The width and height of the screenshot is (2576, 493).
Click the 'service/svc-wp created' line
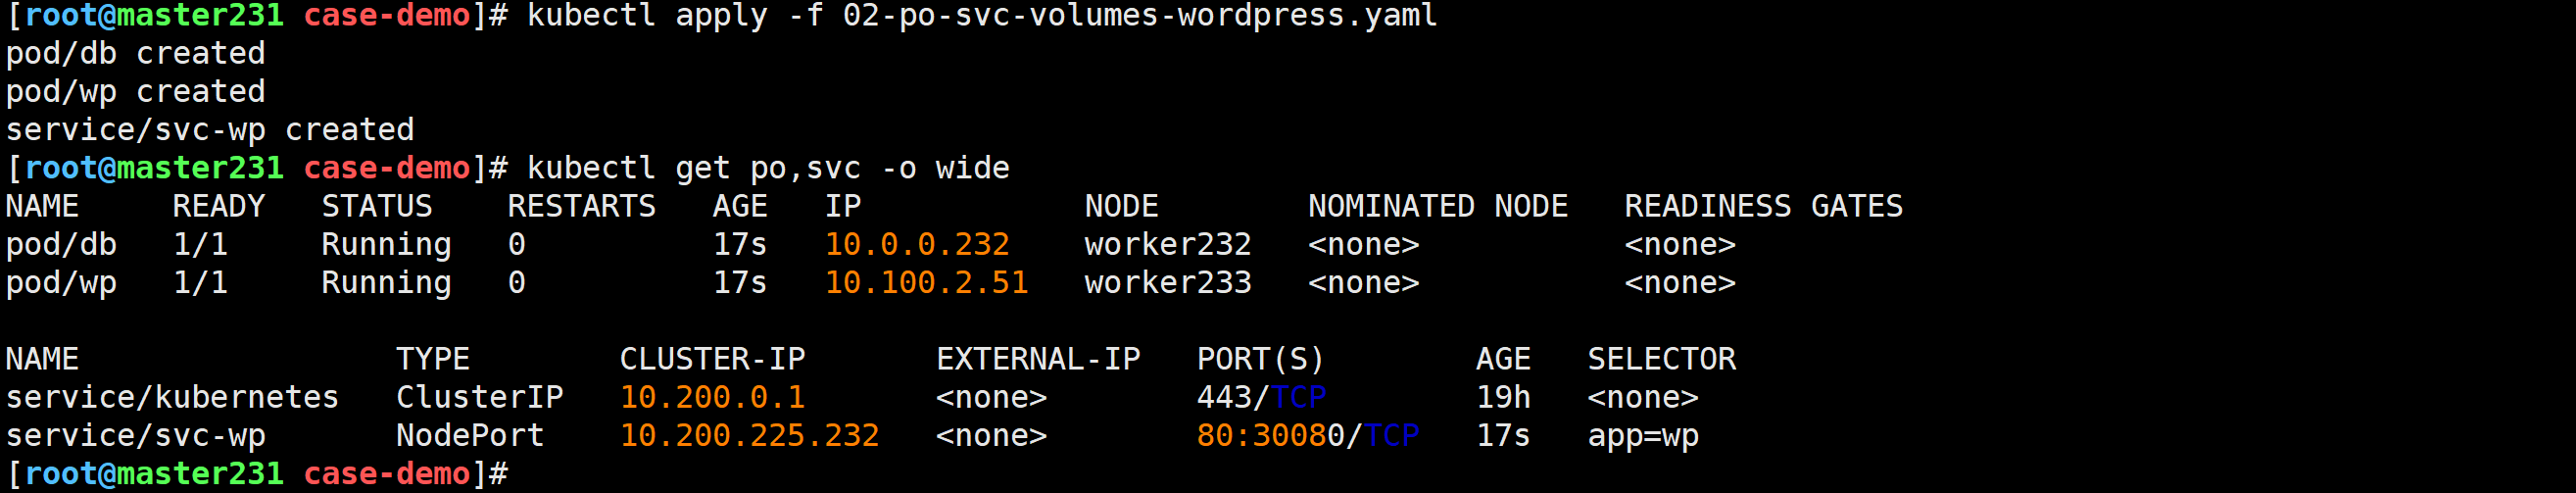(210, 130)
